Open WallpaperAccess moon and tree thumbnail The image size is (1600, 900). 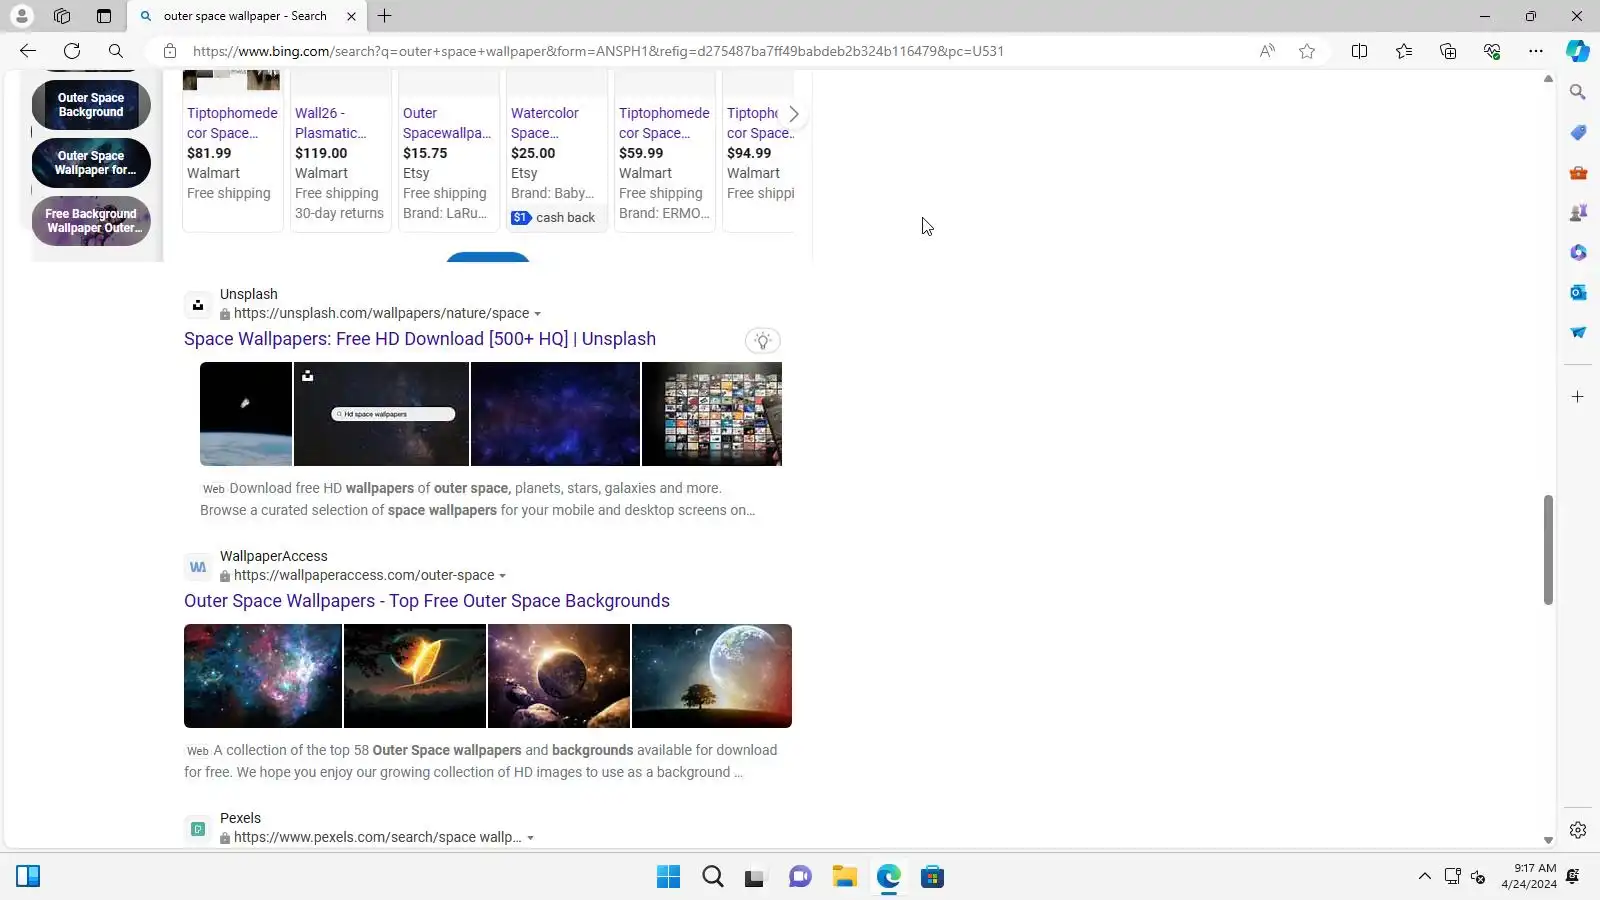pyautogui.click(x=712, y=676)
